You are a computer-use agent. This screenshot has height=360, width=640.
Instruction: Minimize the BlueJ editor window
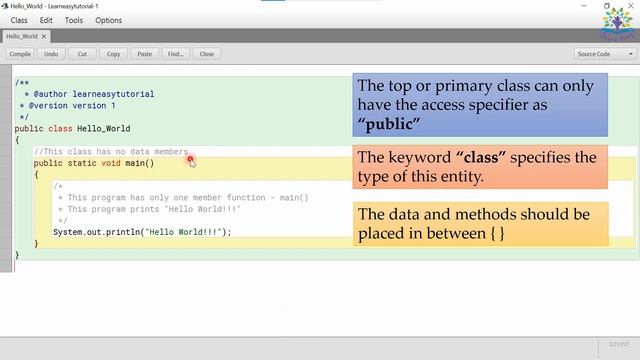[584, 6]
